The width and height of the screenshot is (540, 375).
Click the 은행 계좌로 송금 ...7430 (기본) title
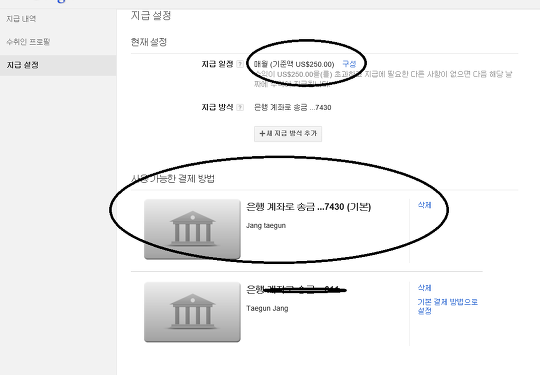click(309, 207)
